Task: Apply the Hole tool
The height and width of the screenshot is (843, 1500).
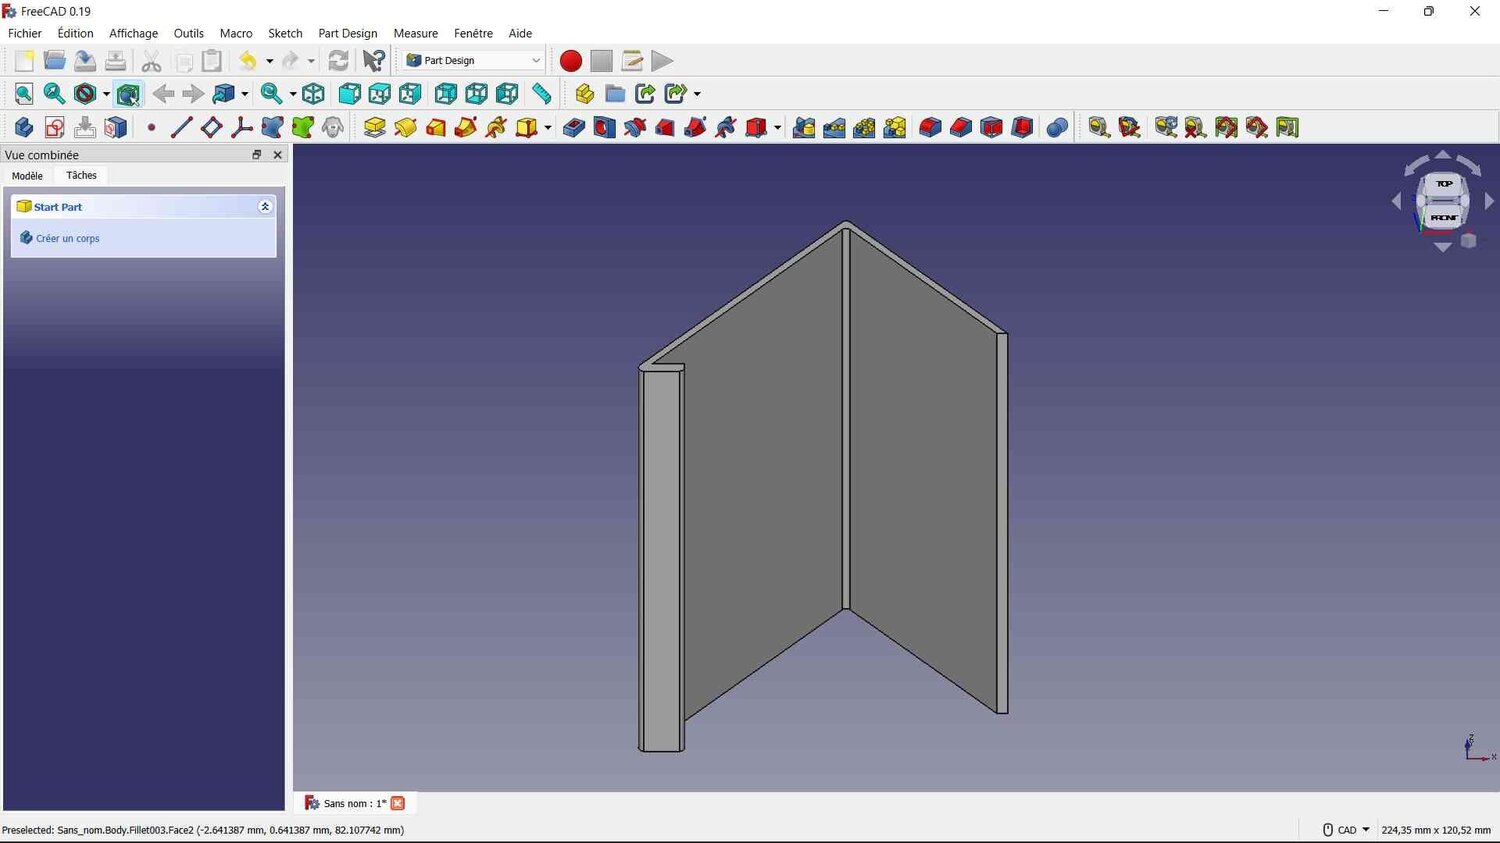Action: [x=604, y=127]
